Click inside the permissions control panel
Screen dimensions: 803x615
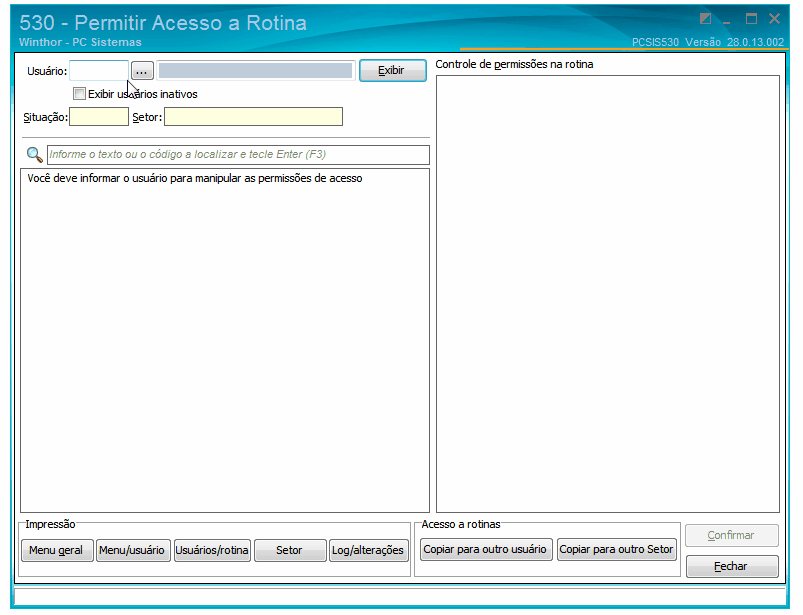607,294
